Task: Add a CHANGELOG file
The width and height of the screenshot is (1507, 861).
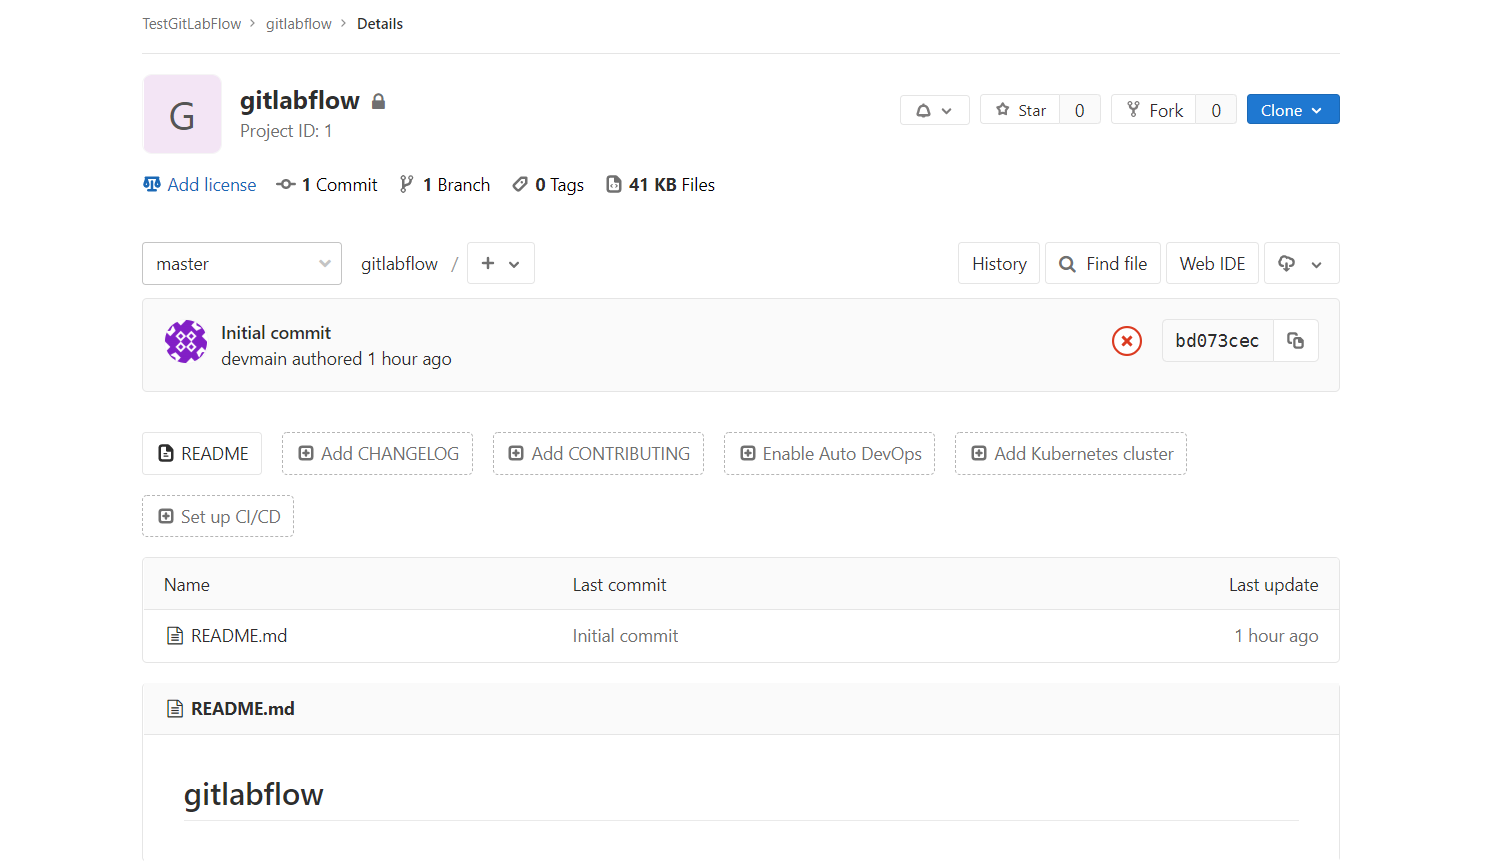Action: click(377, 453)
